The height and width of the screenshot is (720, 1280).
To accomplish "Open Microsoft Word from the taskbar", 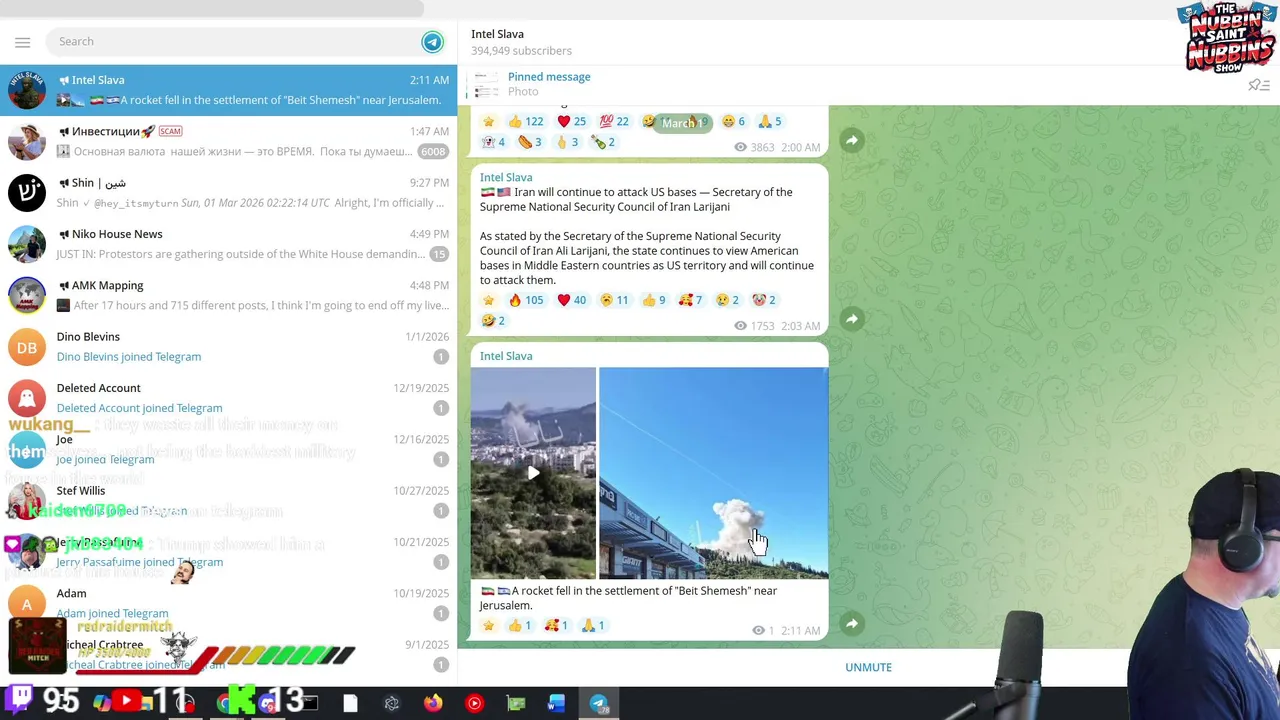I will [556, 703].
